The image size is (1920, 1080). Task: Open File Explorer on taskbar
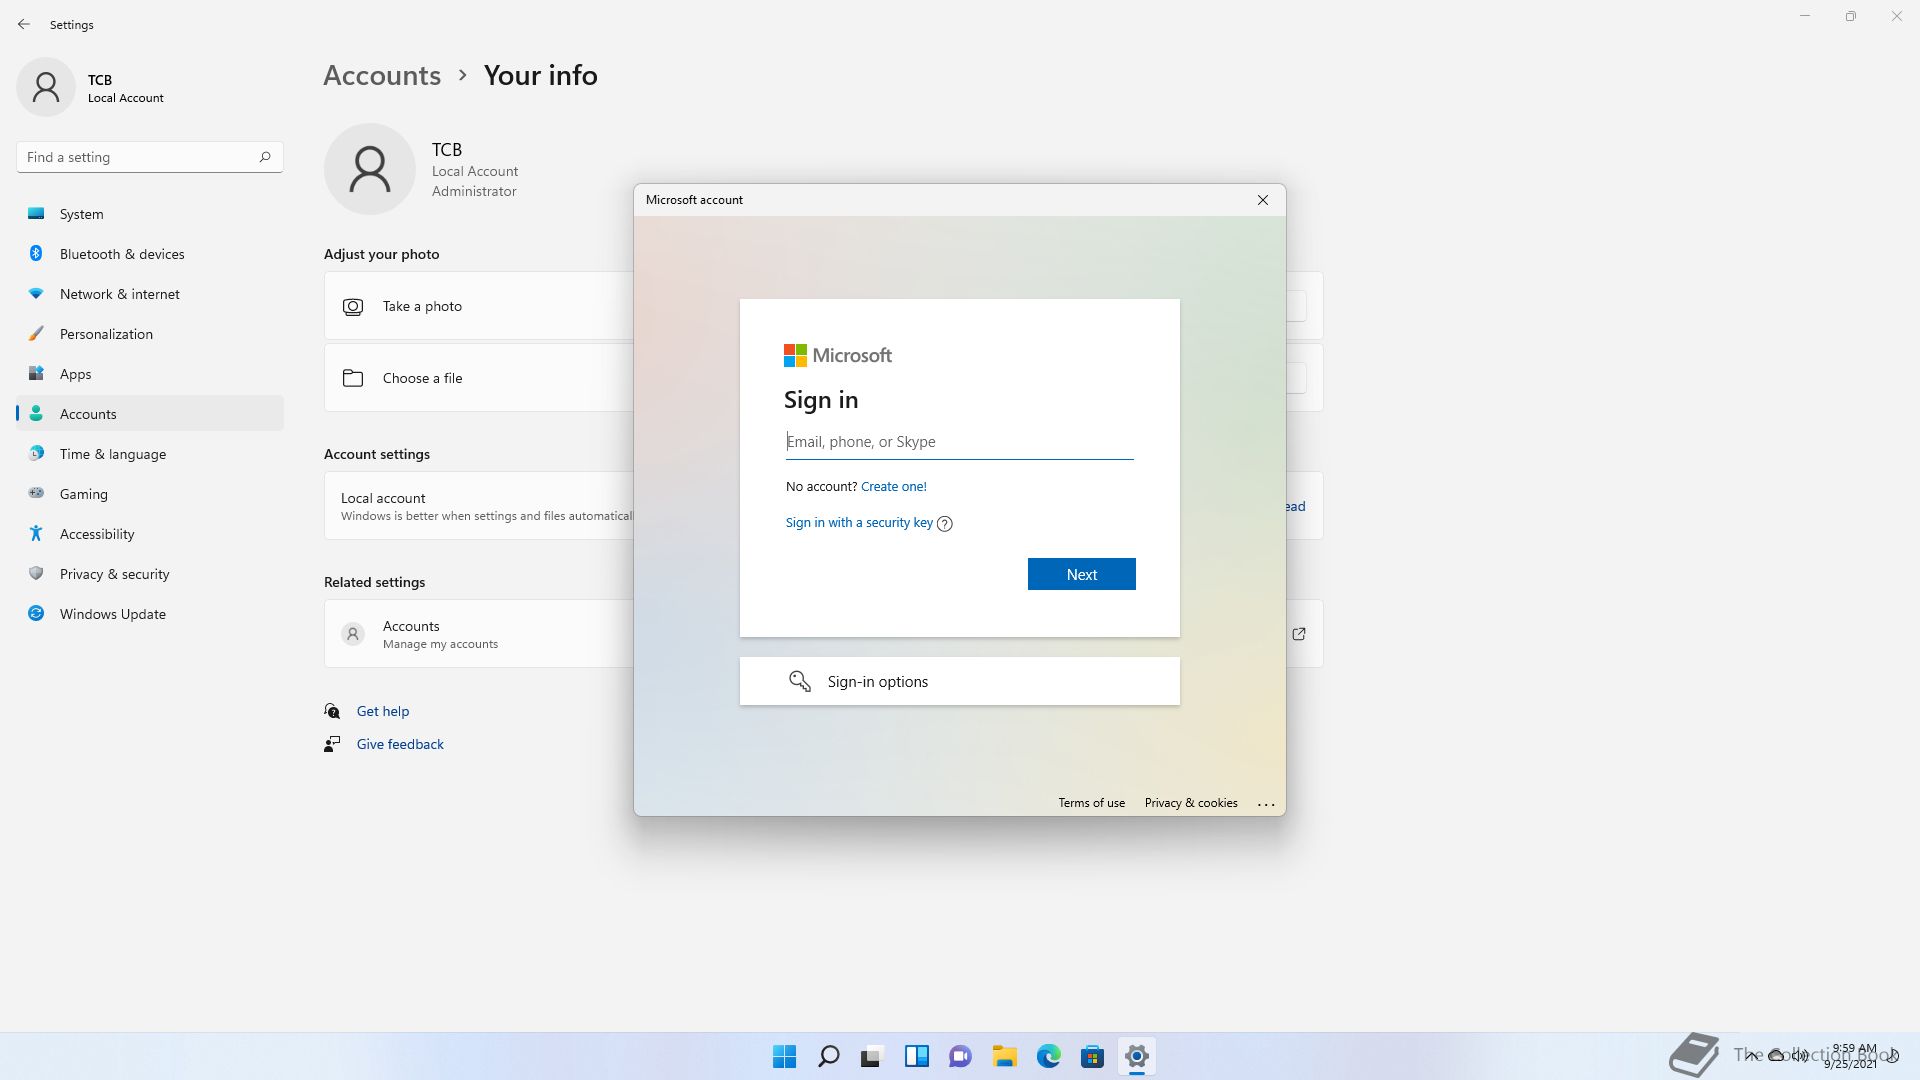[1005, 1056]
